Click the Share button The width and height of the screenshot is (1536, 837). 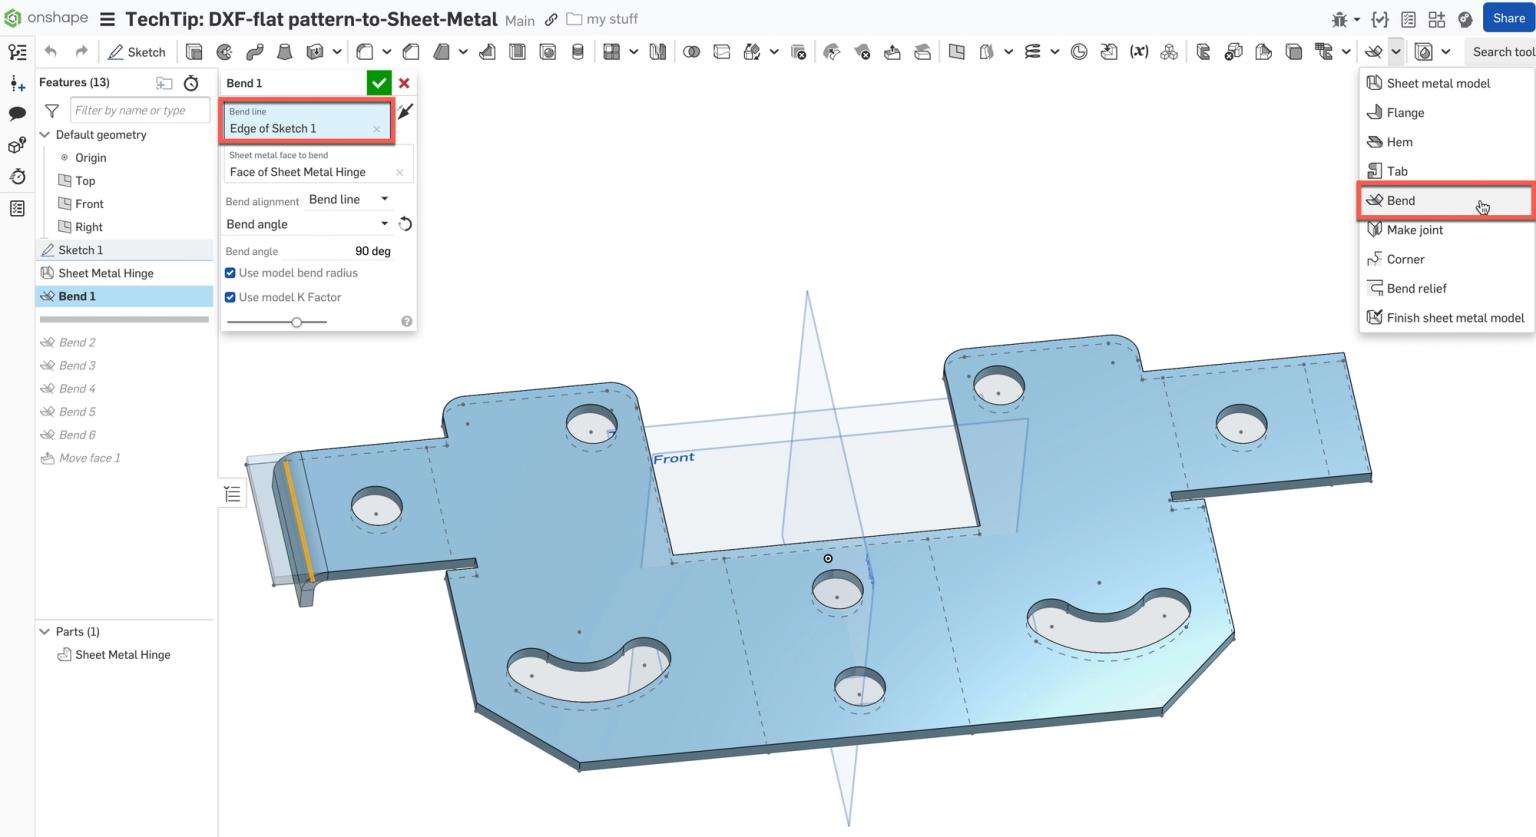1509,18
